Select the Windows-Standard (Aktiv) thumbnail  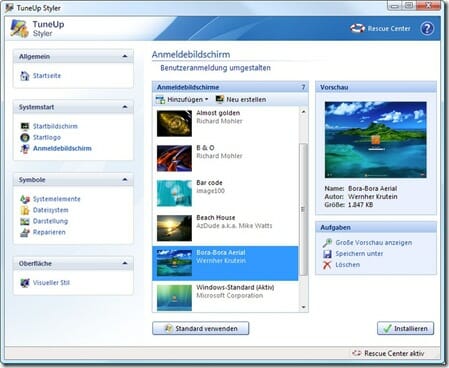pyautogui.click(x=174, y=298)
